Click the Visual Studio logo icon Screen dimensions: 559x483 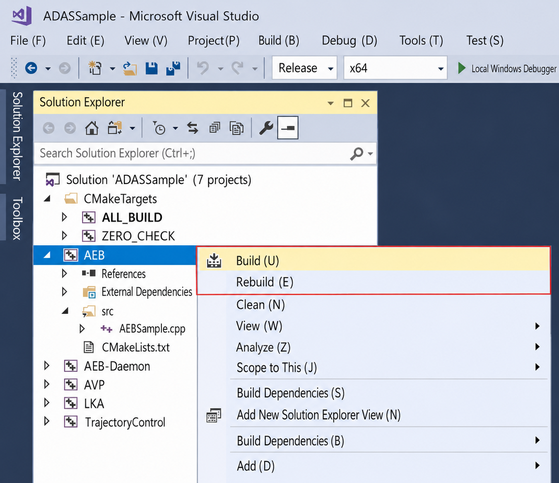point(22,16)
